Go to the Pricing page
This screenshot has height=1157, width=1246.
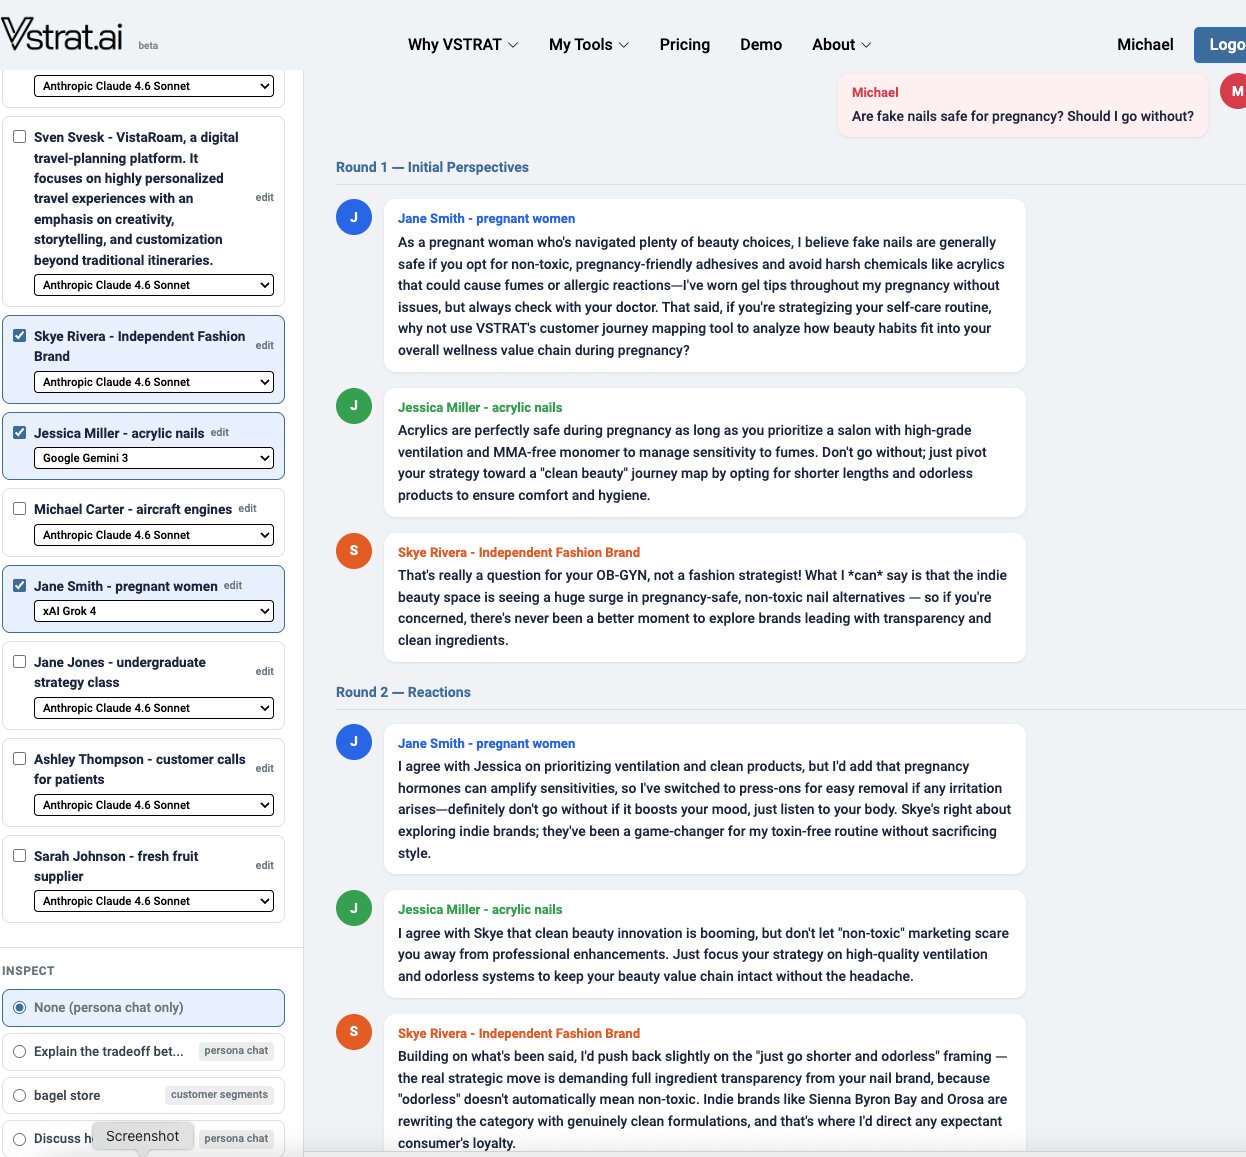pyautogui.click(x=684, y=45)
